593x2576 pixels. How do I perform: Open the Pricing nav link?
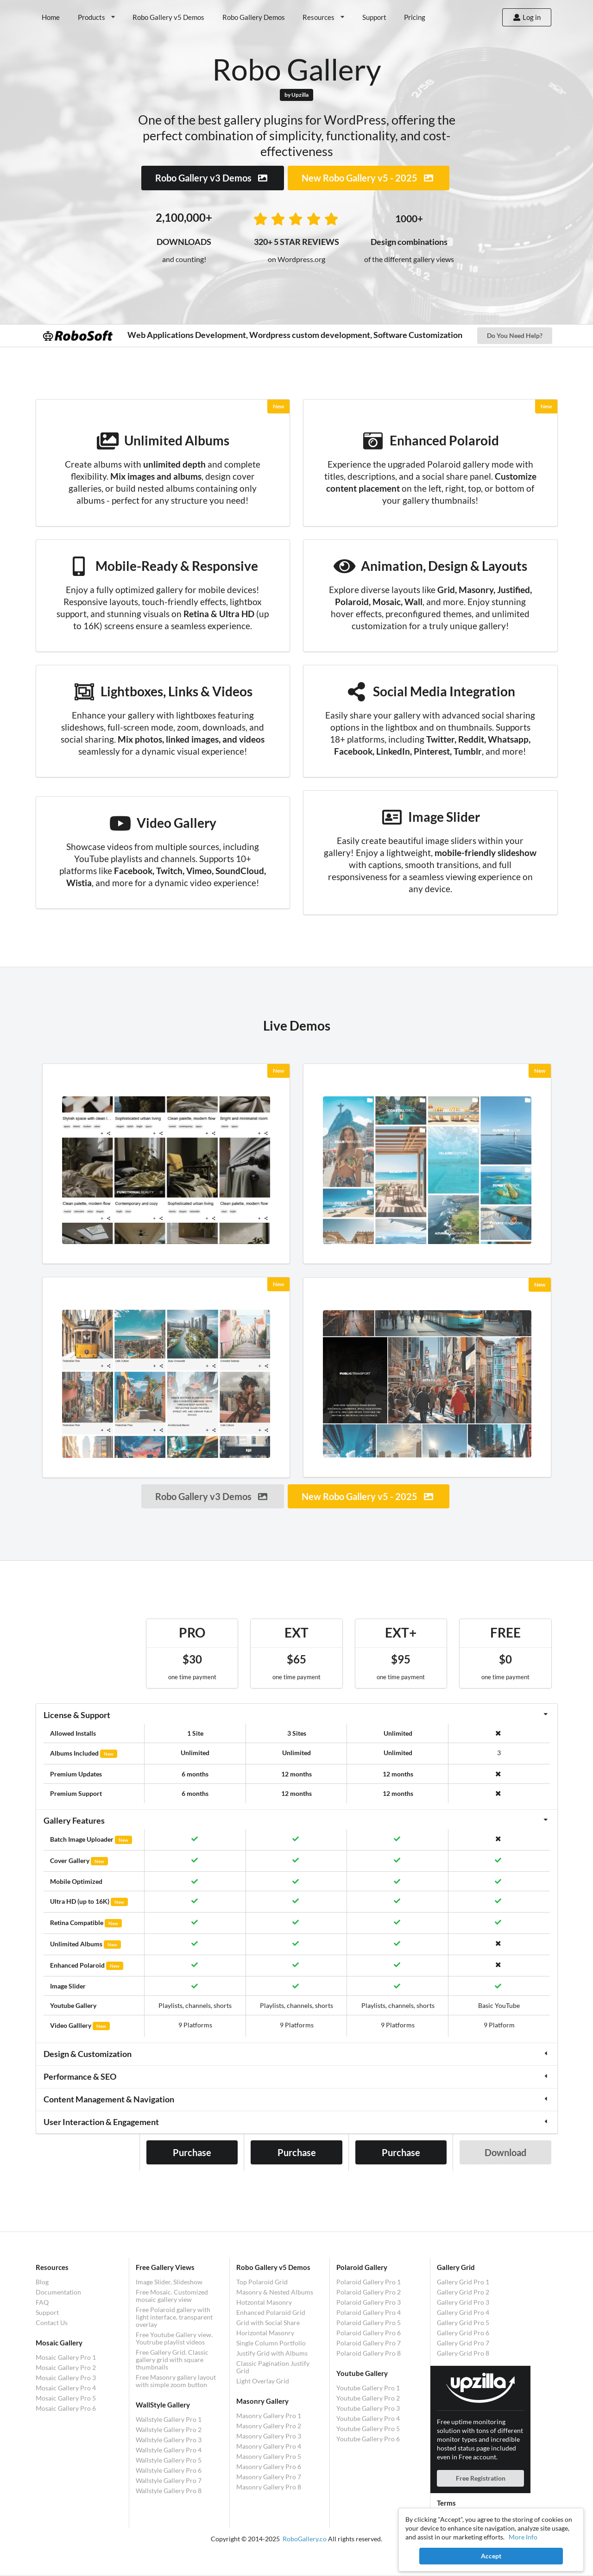(414, 17)
